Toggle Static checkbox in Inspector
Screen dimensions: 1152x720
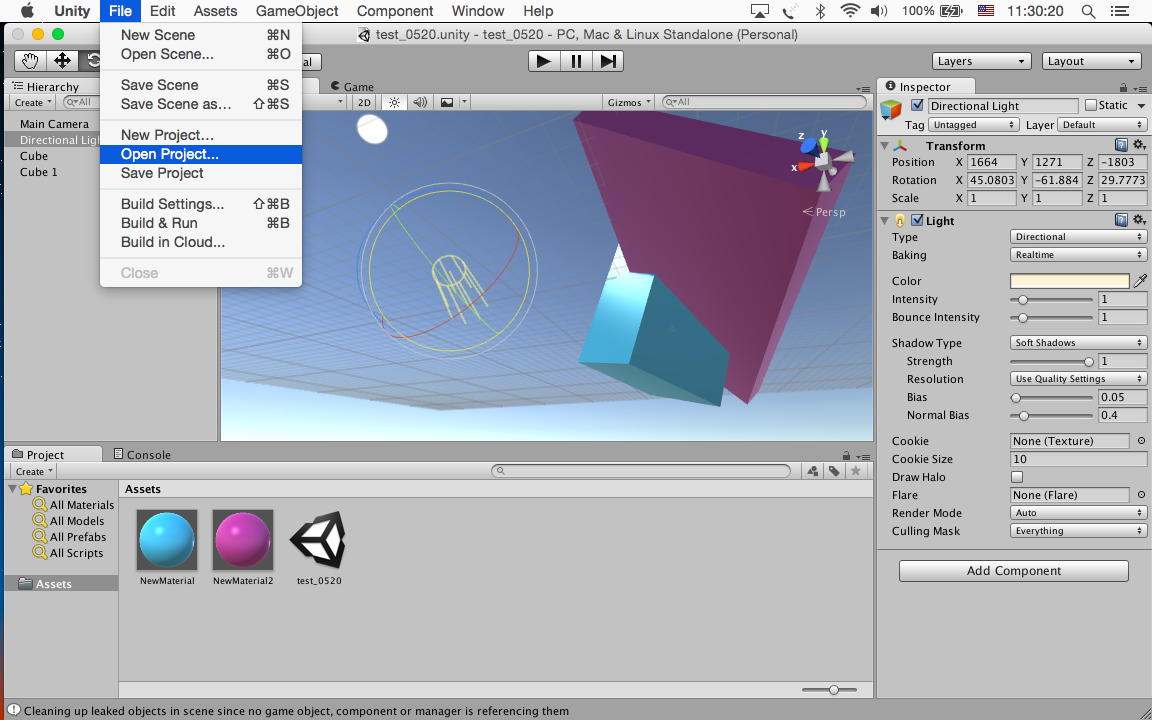(x=1090, y=105)
